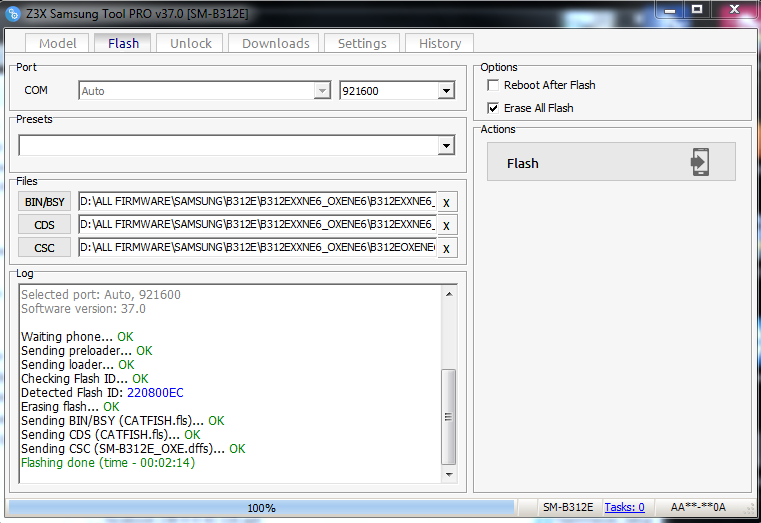The height and width of the screenshot is (523, 761).
Task: Open the Settings tab
Action: coord(362,43)
